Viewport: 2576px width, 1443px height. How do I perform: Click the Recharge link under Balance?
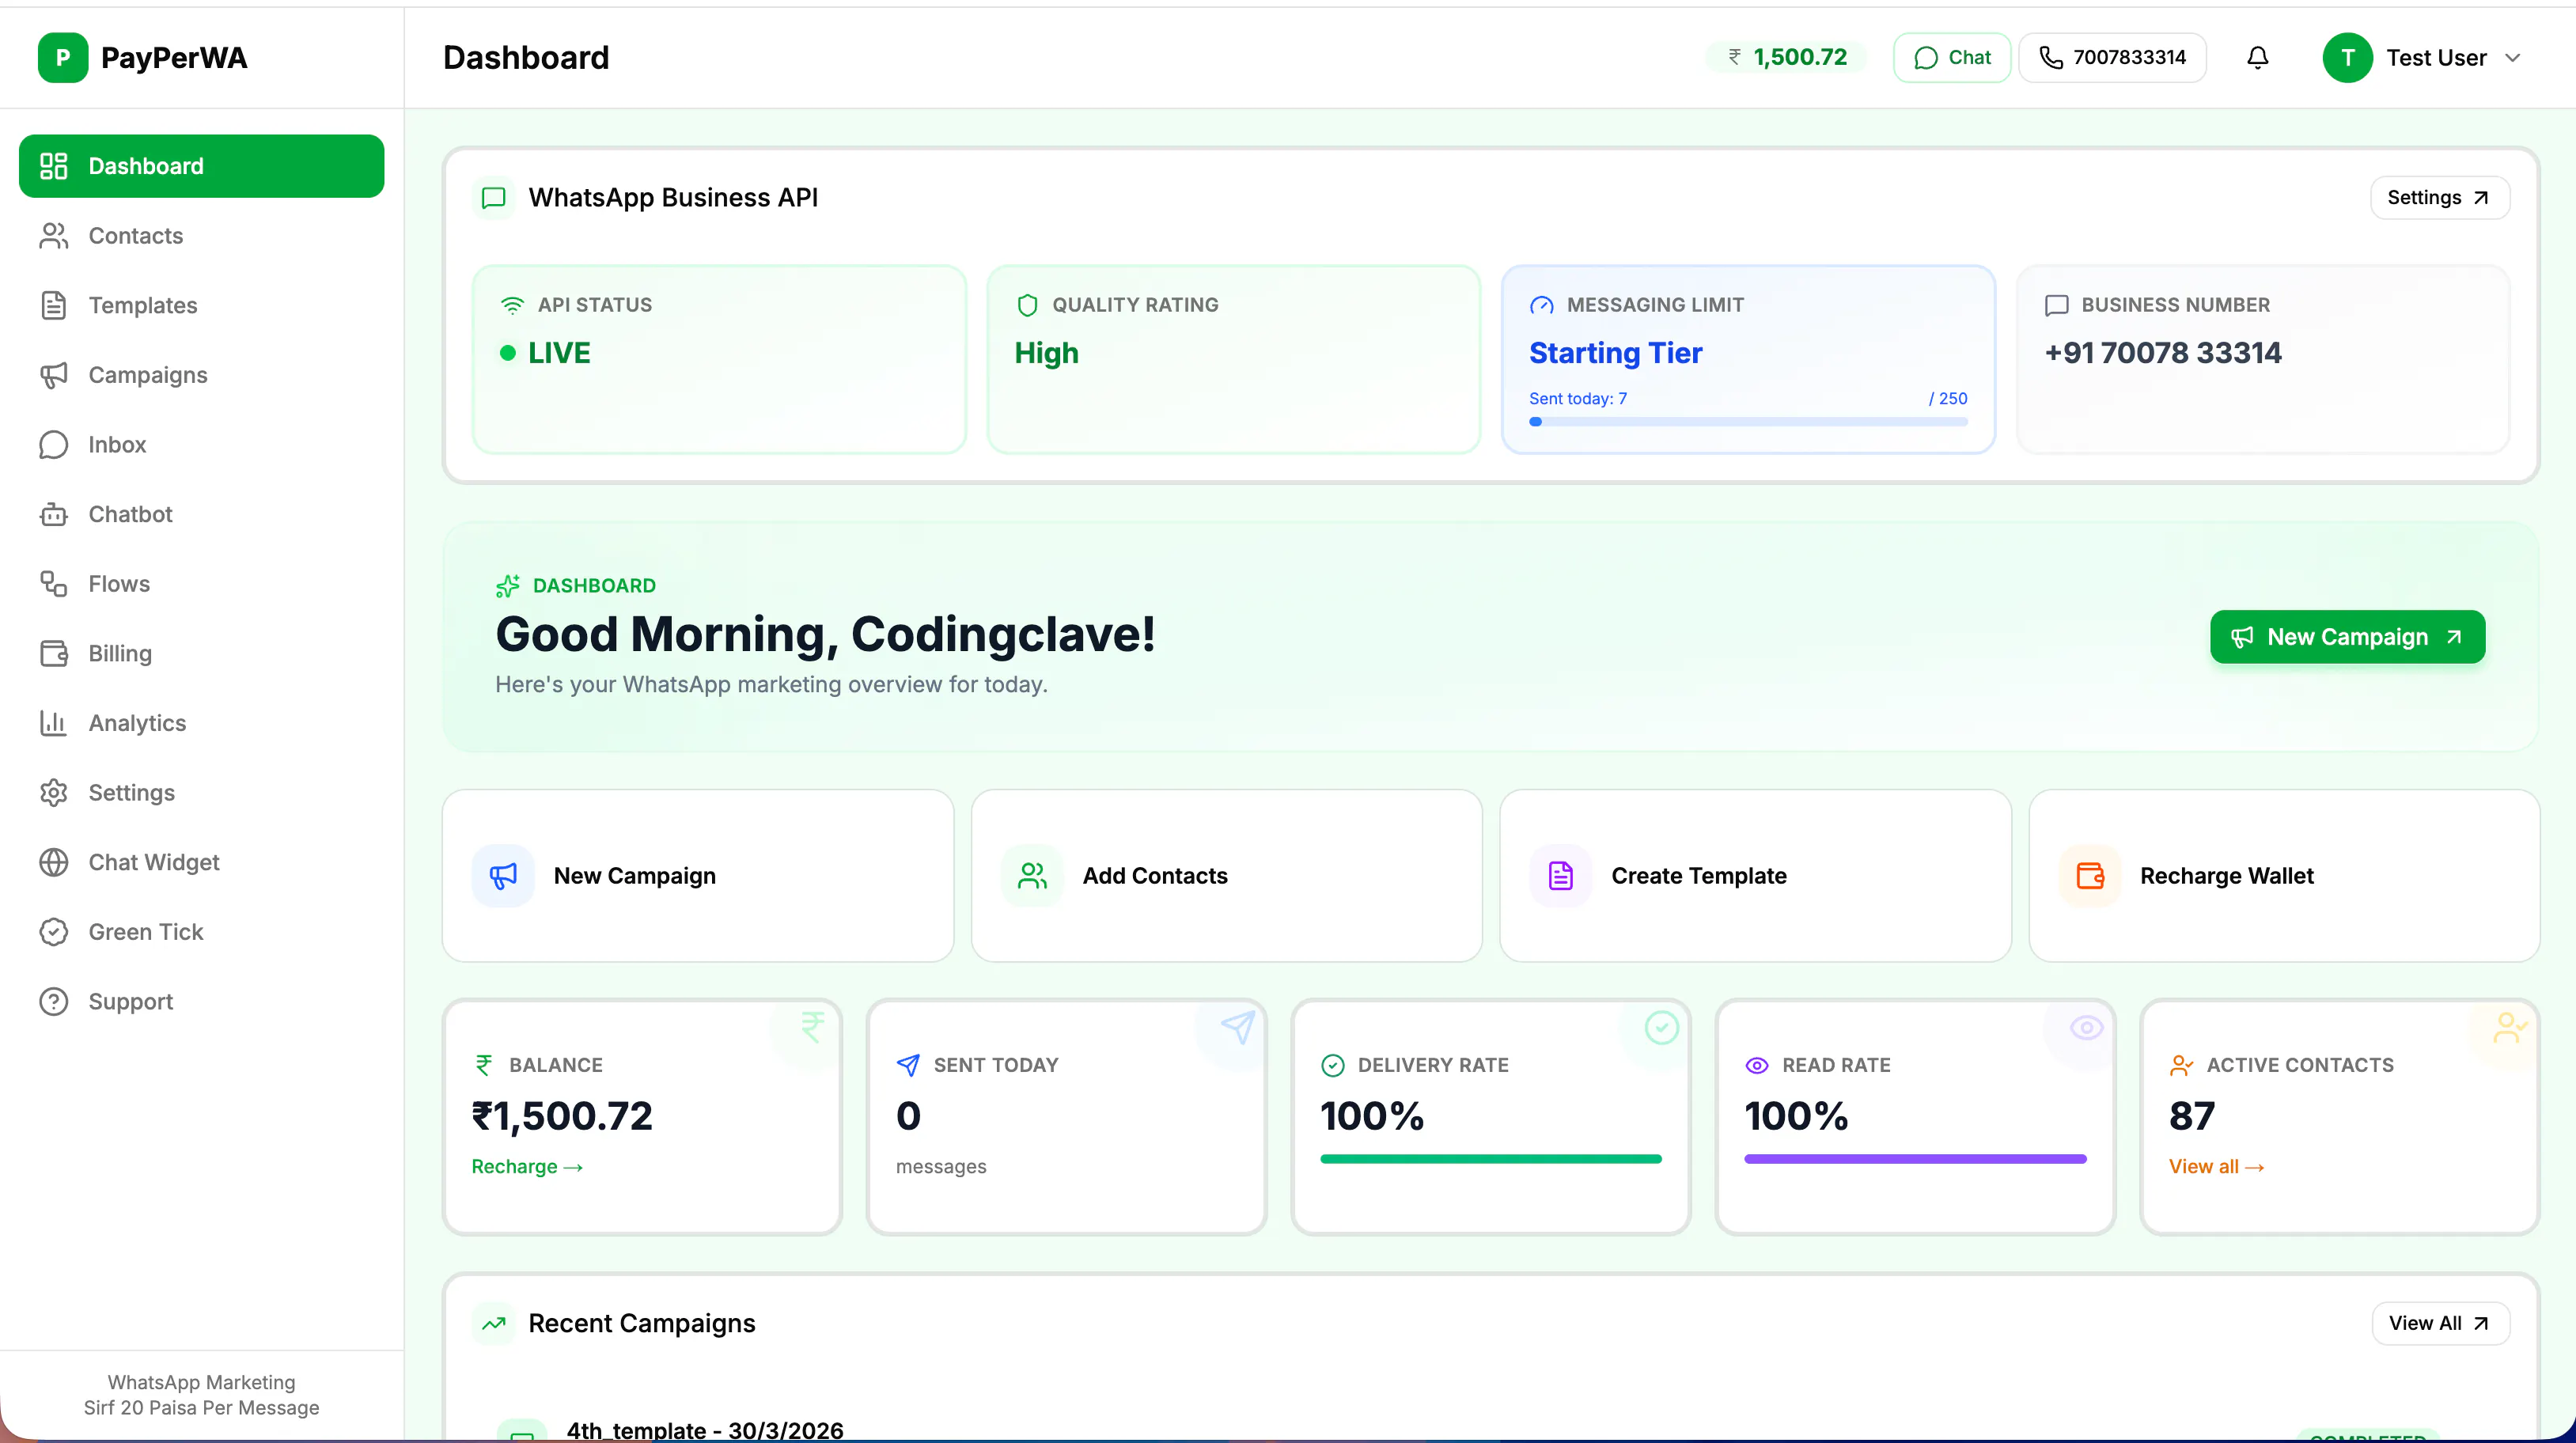(x=527, y=1167)
